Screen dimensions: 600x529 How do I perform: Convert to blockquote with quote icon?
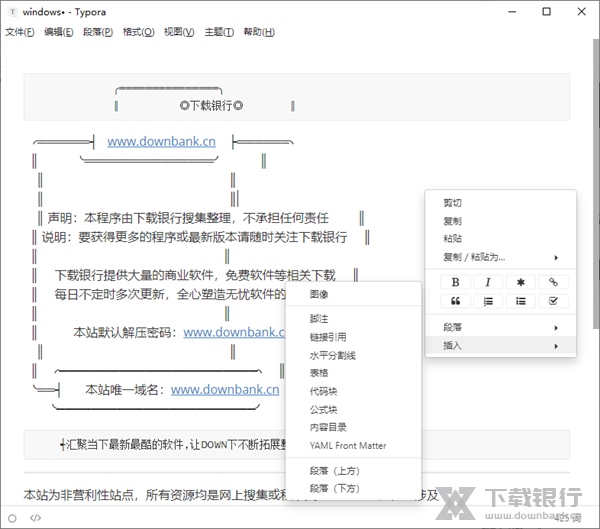point(455,301)
